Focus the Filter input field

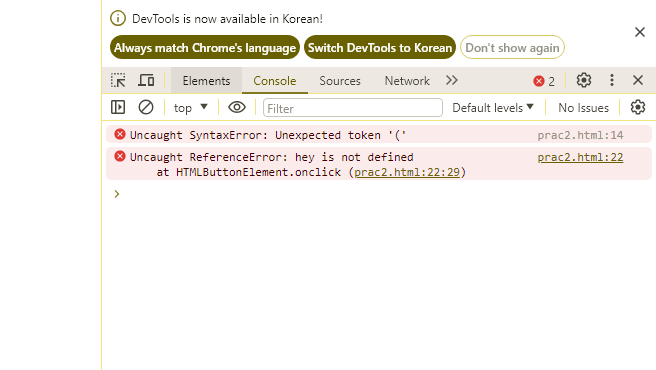point(353,108)
